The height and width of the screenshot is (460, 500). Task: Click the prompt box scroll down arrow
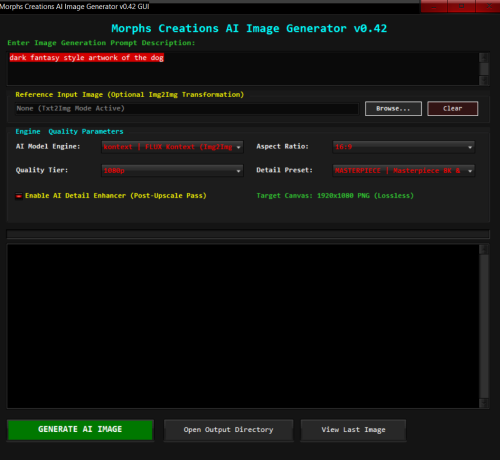(484, 80)
